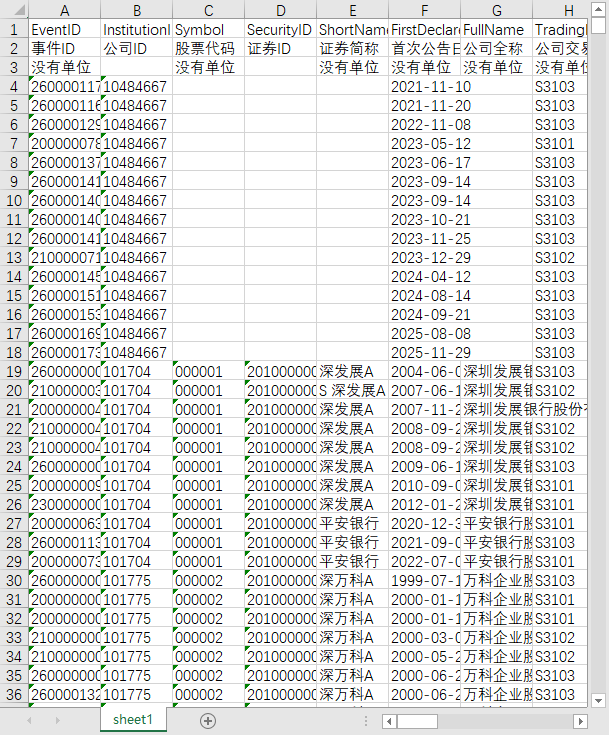Viewport: 609px width, 735px height.
Task: Click the S3101 cell in row 7
Action: [x=560, y=143]
